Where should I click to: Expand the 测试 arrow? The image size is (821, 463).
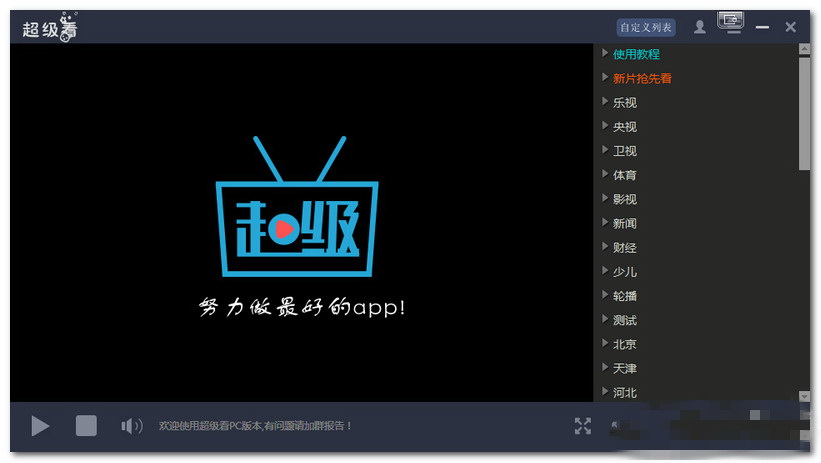(x=605, y=319)
